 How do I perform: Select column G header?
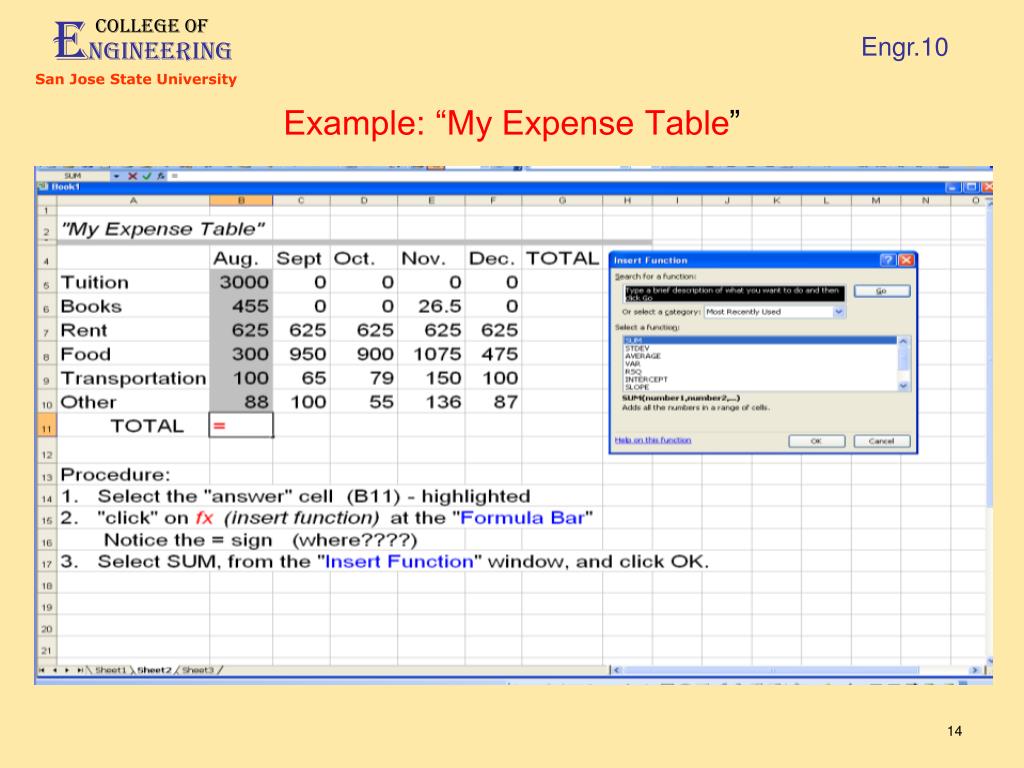pyautogui.click(x=562, y=201)
